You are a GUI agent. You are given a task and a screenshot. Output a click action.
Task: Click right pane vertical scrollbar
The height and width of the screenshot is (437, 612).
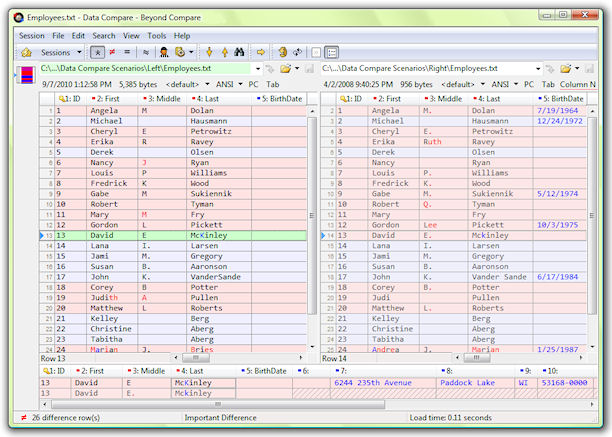(592, 229)
